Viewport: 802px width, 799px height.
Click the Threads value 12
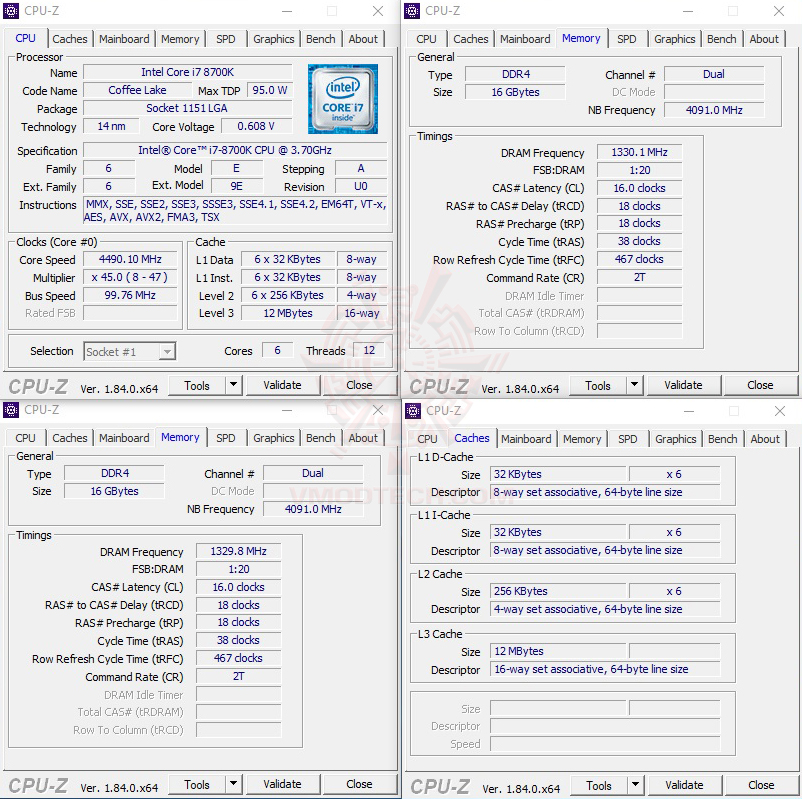click(x=369, y=350)
